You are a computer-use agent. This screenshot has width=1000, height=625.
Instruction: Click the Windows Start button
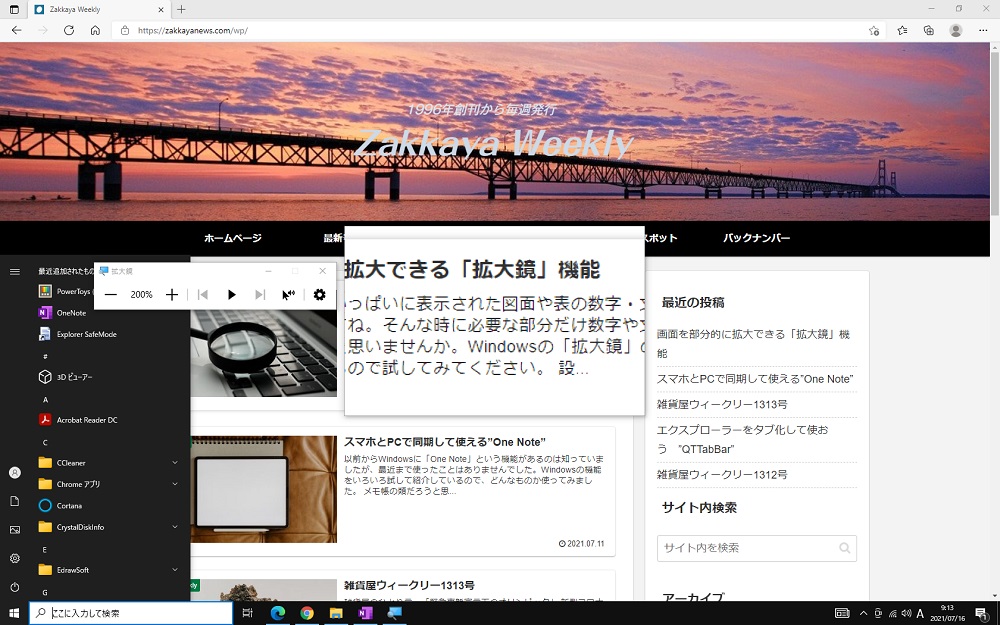[x=14, y=613]
